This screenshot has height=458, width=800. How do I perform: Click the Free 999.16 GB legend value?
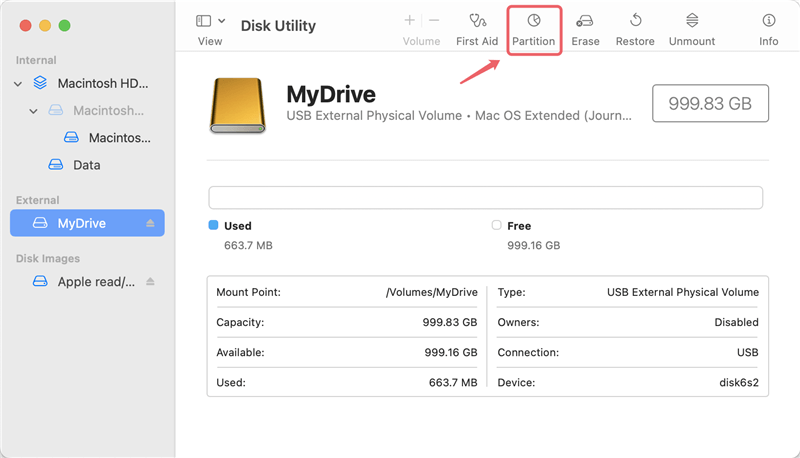(x=534, y=245)
